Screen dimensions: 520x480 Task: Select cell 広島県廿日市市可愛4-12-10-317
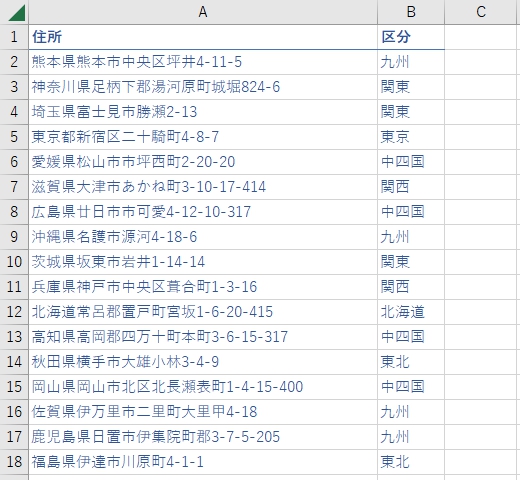point(203,212)
